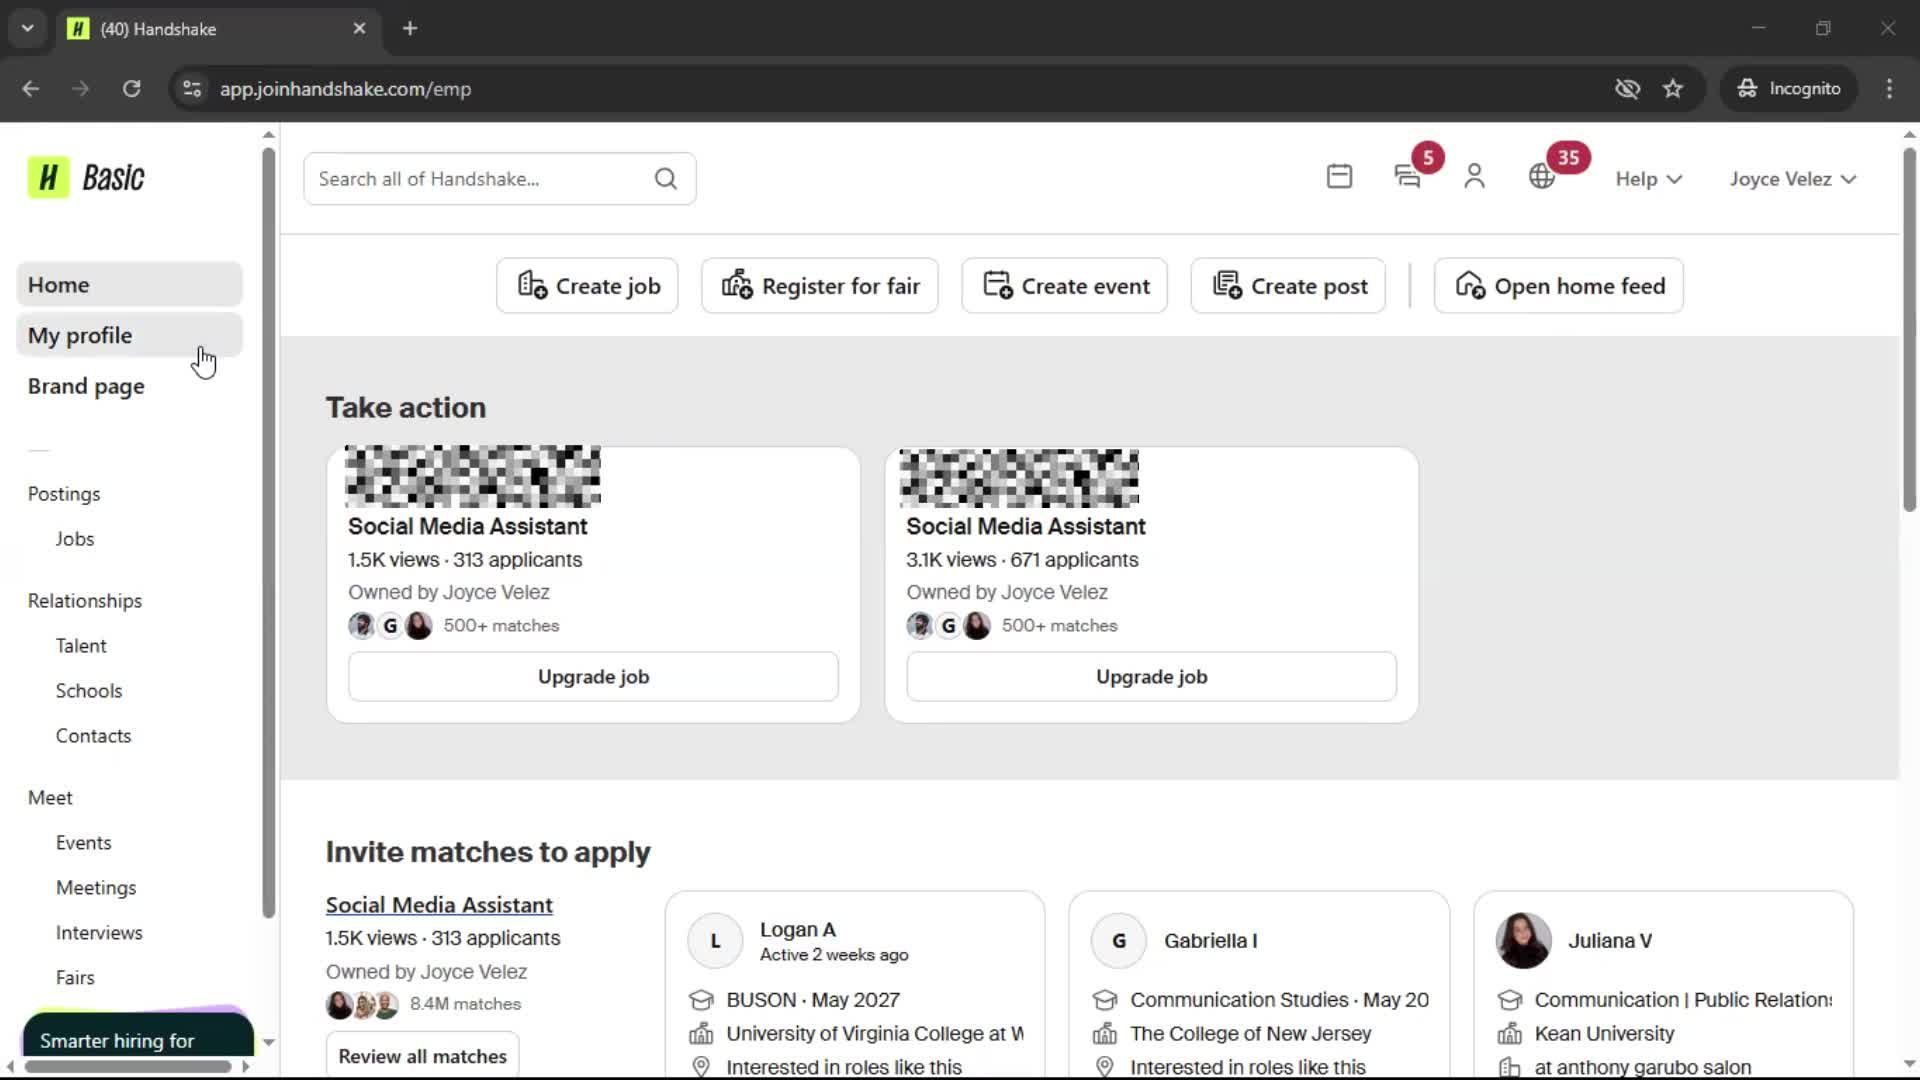1920x1080 pixels.
Task: Click Review all matches button
Action: click(422, 1056)
